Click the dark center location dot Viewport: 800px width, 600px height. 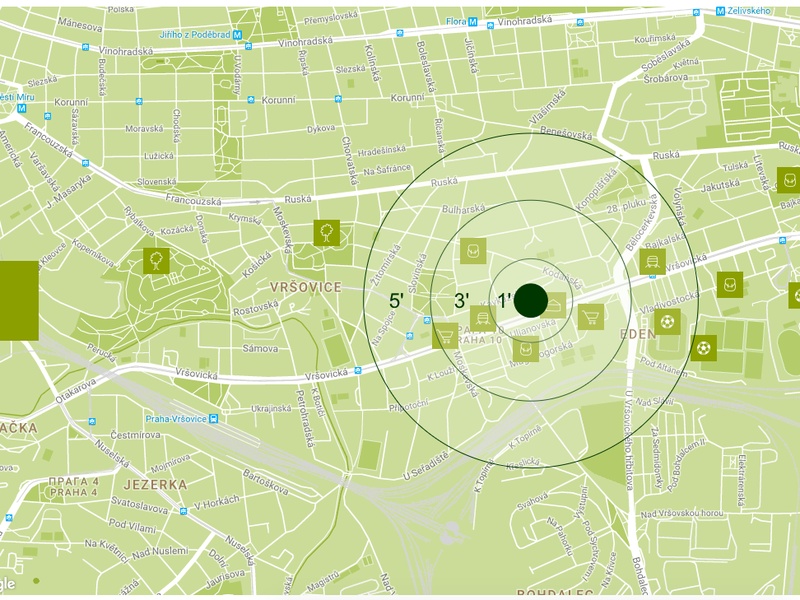(530, 299)
